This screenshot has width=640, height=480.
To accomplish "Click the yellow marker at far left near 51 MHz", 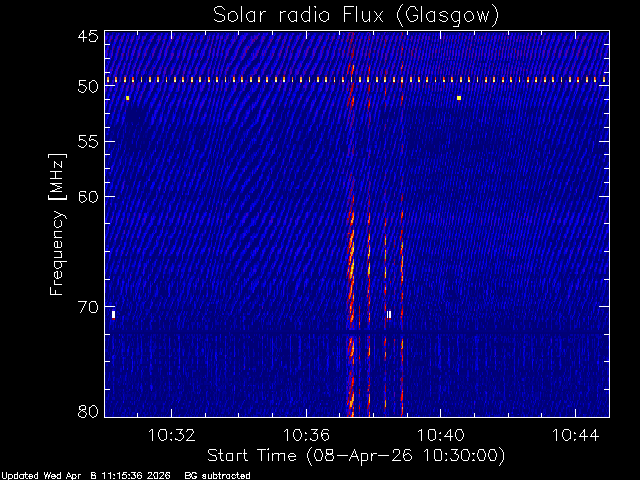I will pos(127,98).
